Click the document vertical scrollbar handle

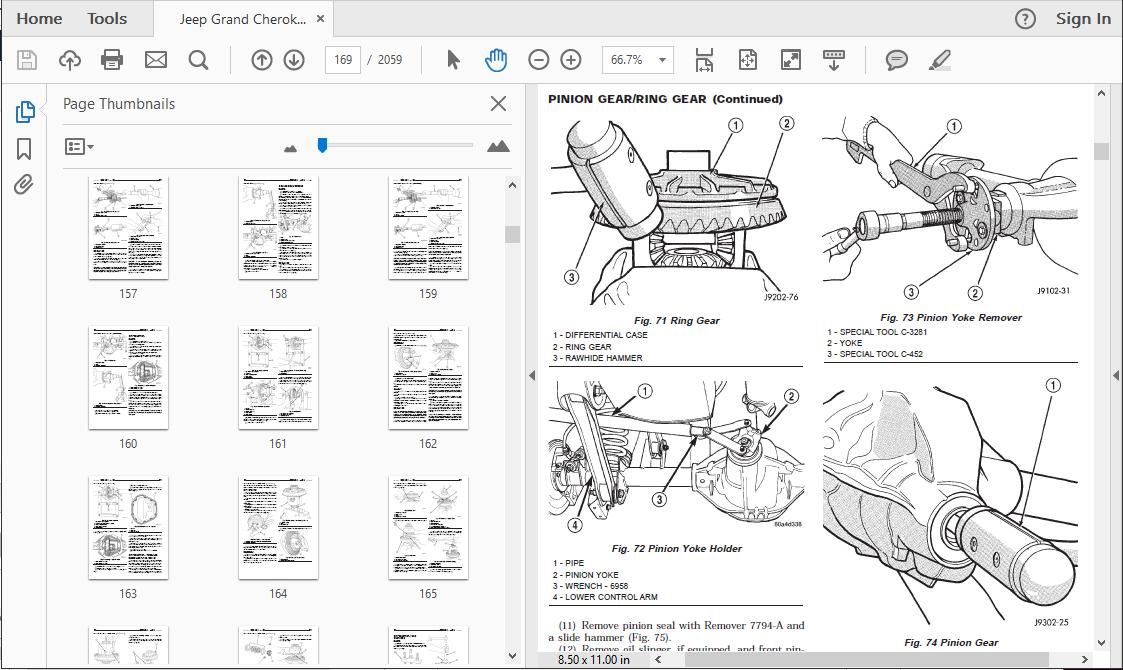(1101, 151)
